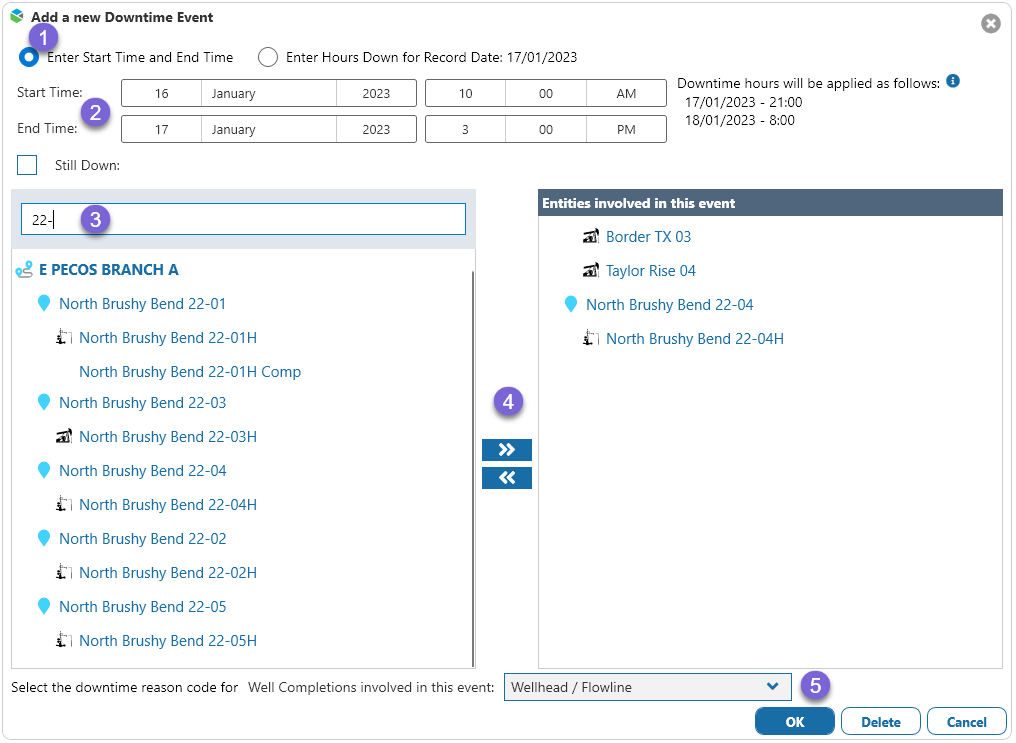
Task: Open the Wellhead / Flowline reason code dropdown
Action: click(x=647, y=687)
